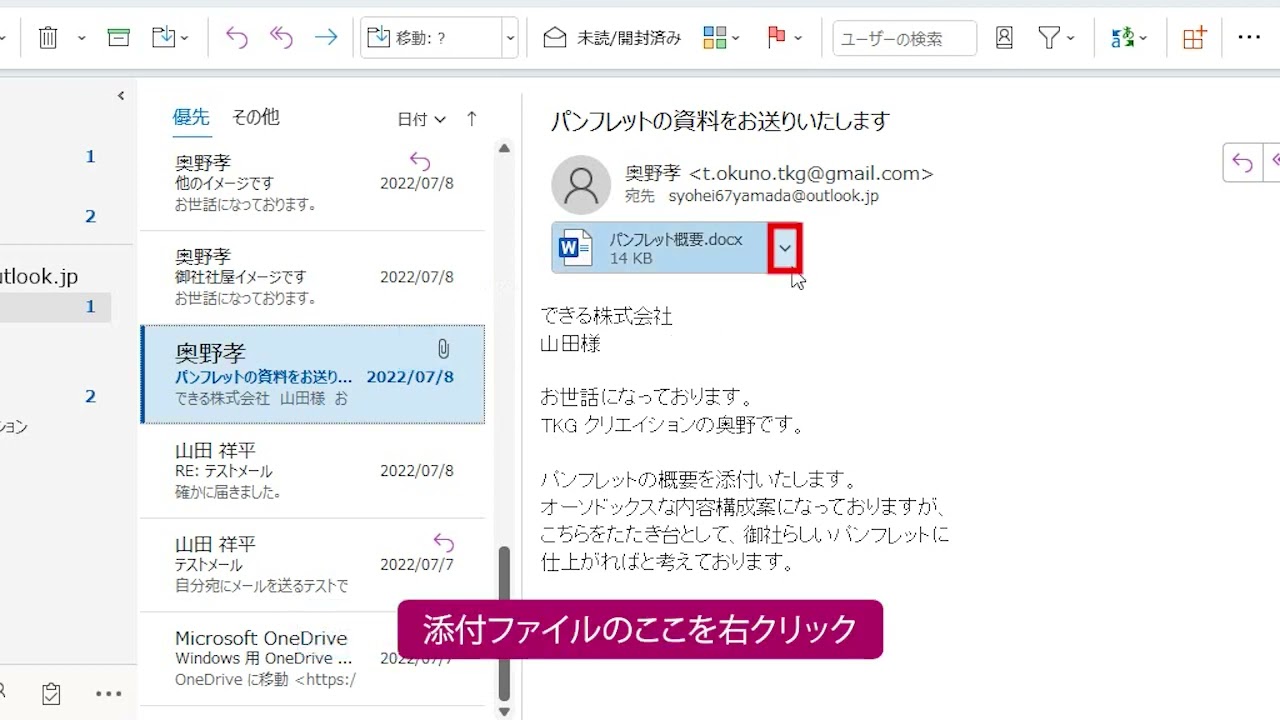1280x720 pixels.
Task: Open the flag dropdown arrow
Action: [798, 38]
